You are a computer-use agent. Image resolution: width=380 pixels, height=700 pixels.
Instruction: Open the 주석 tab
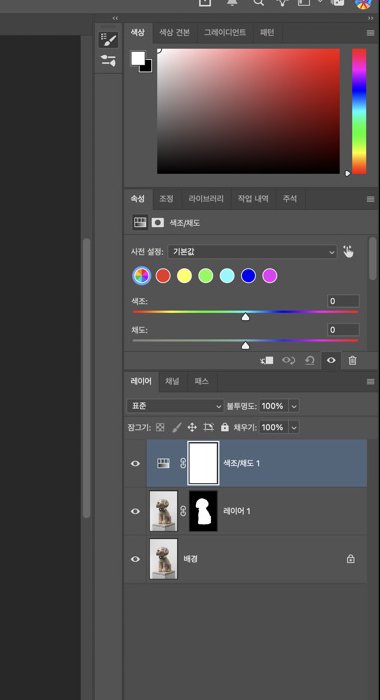290,199
